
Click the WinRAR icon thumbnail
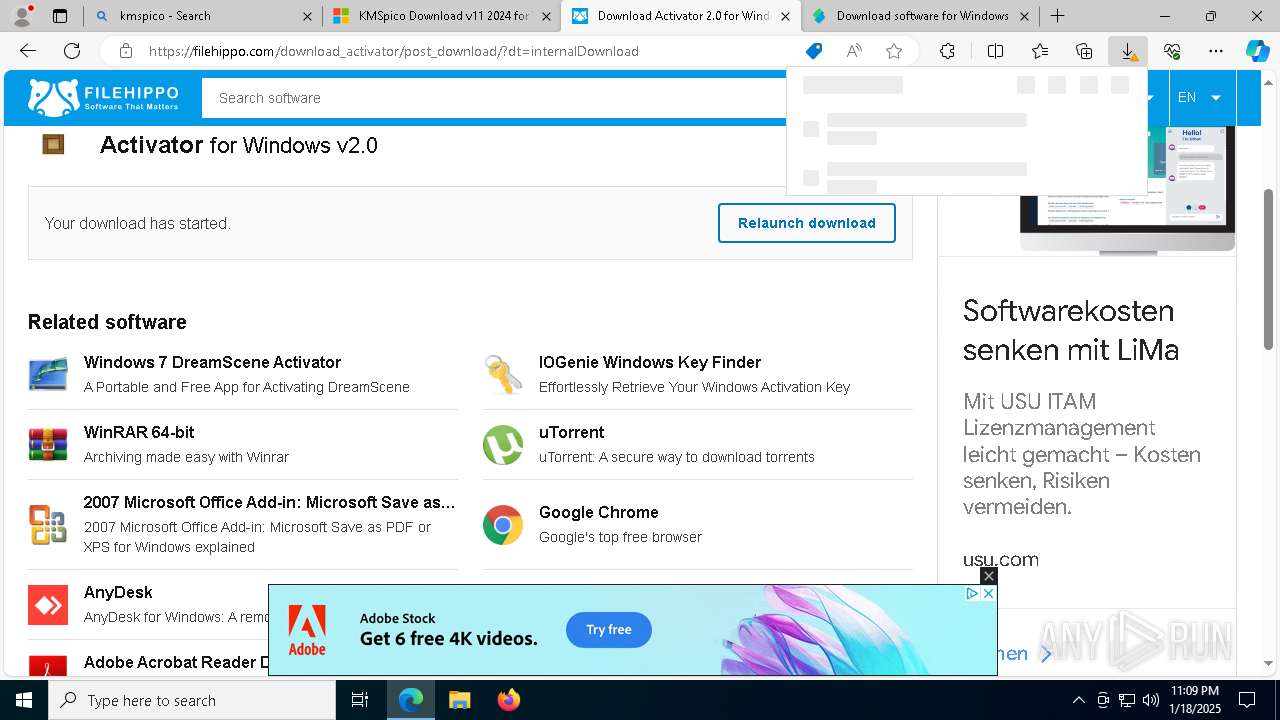tap(48, 444)
